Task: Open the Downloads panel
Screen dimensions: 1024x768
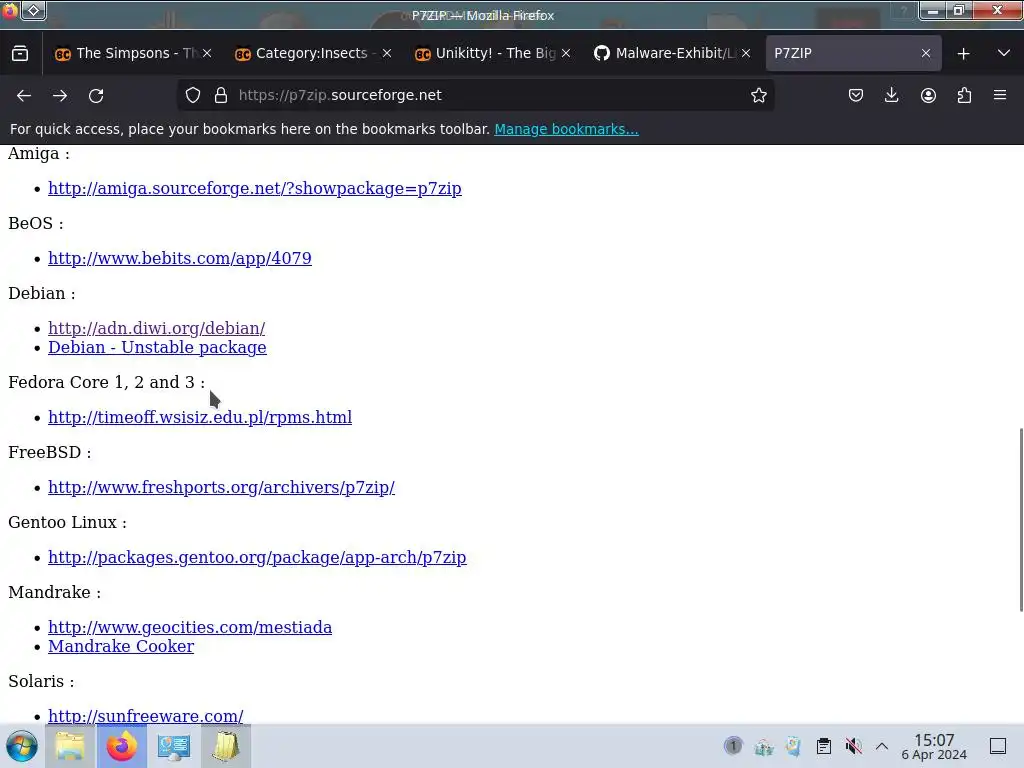Action: [891, 95]
